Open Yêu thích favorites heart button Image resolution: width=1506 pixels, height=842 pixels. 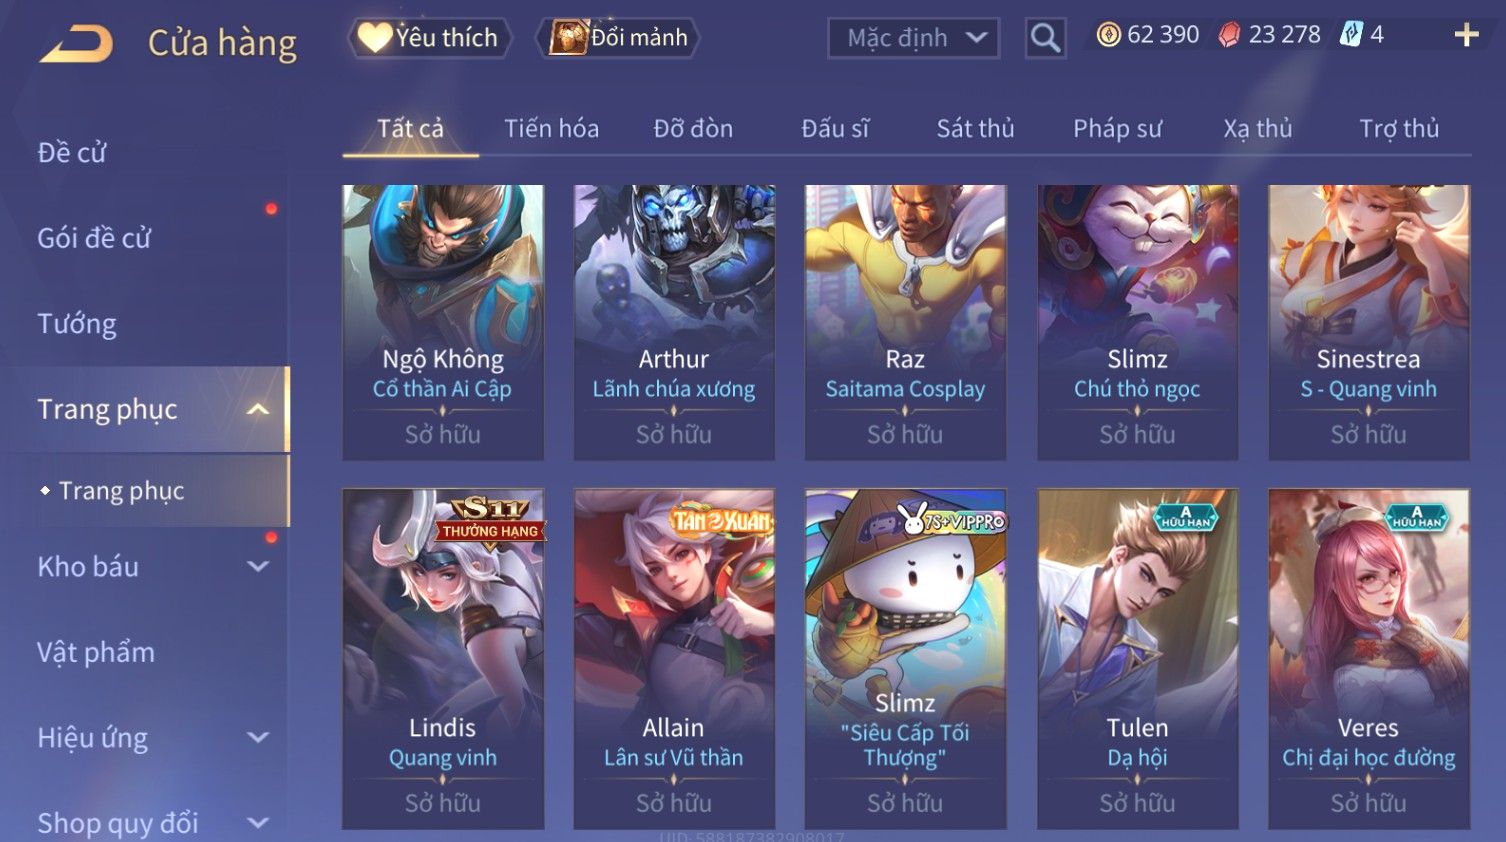pyautogui.click(x=429, y=38)
